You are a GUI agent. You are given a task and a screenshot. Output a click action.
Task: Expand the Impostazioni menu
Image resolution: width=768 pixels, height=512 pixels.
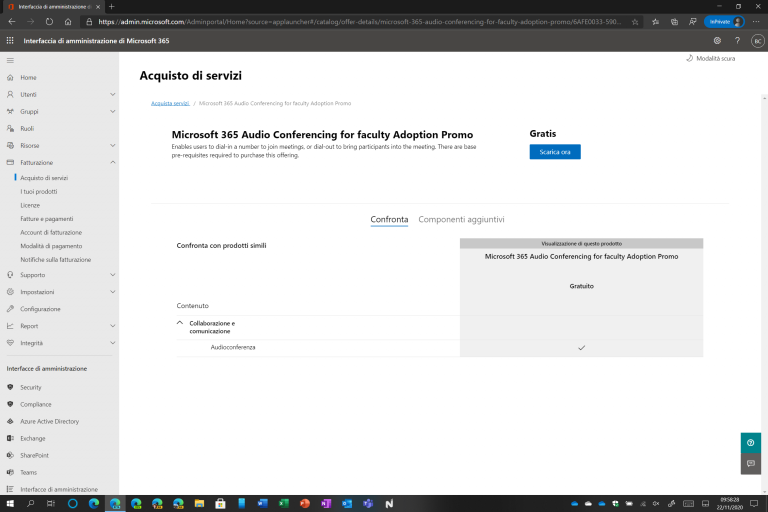click(x=113, y=292)
